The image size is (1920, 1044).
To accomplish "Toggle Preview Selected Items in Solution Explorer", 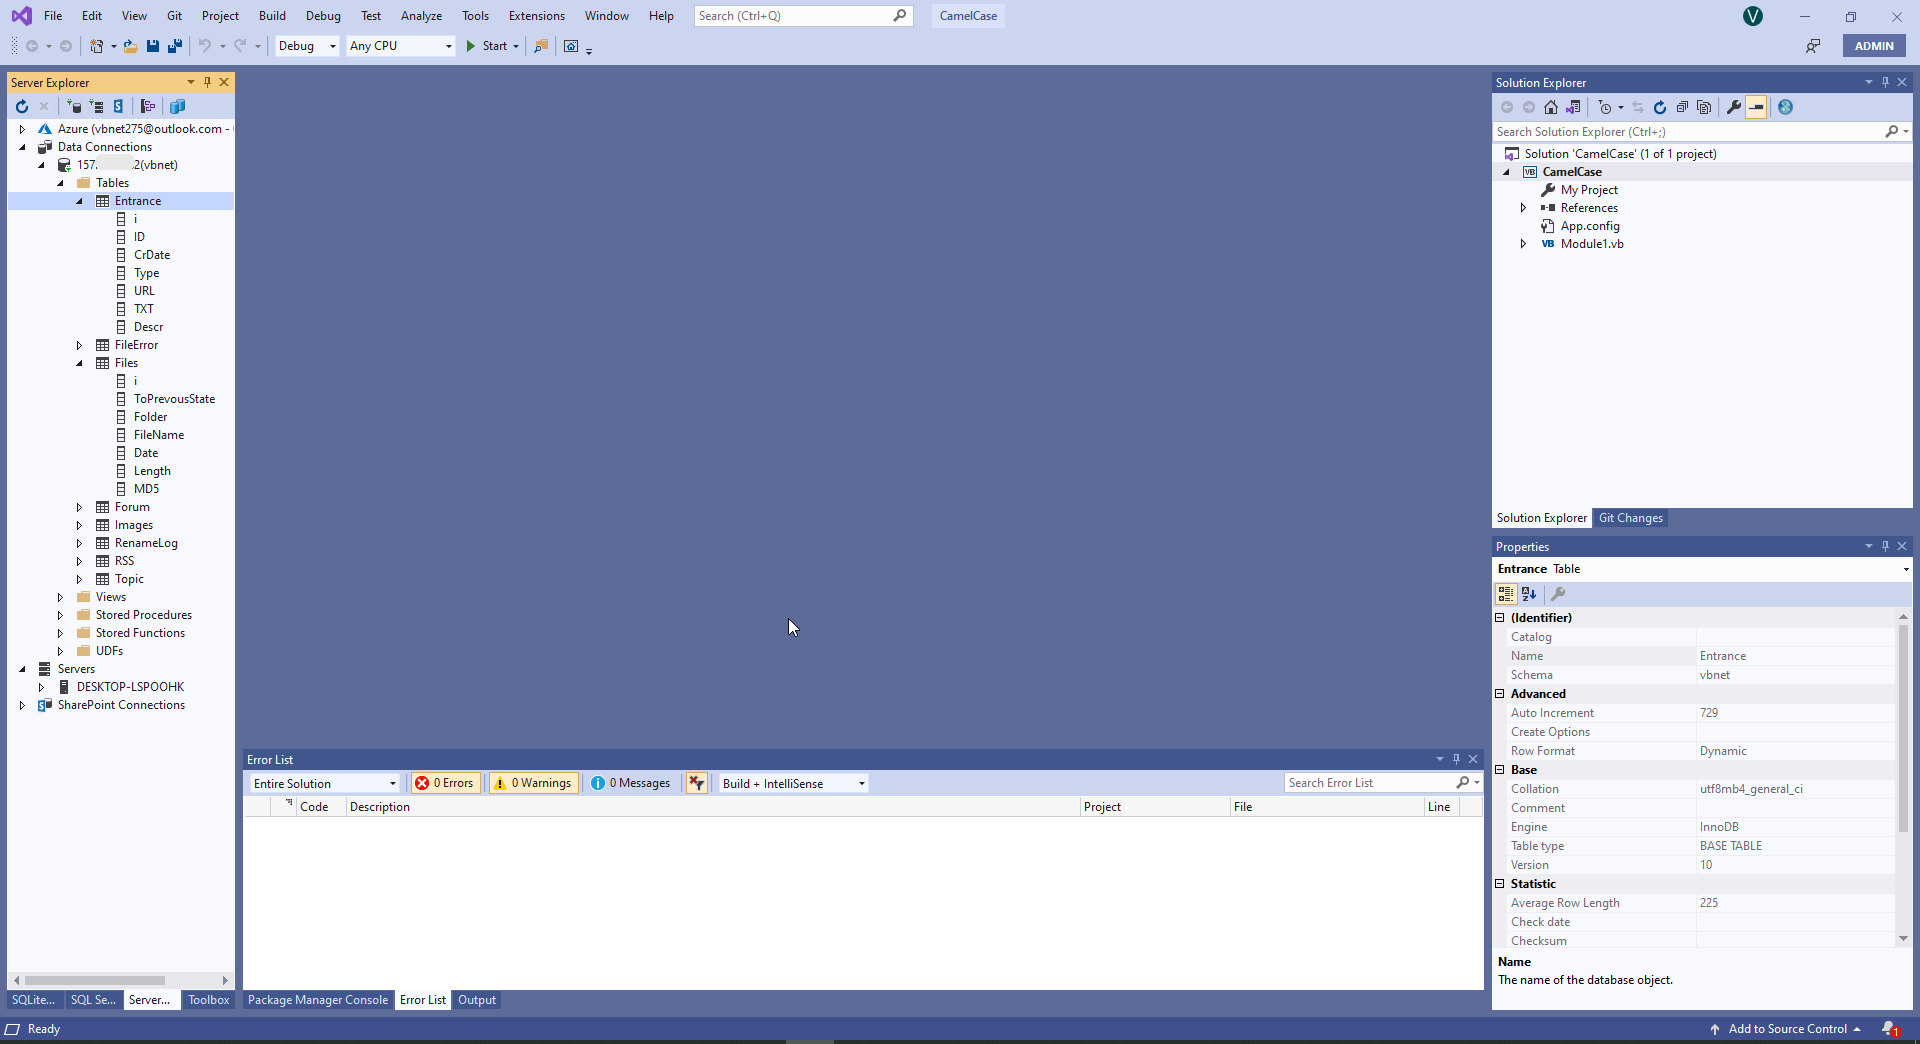I will click(x=1756, y=107).
